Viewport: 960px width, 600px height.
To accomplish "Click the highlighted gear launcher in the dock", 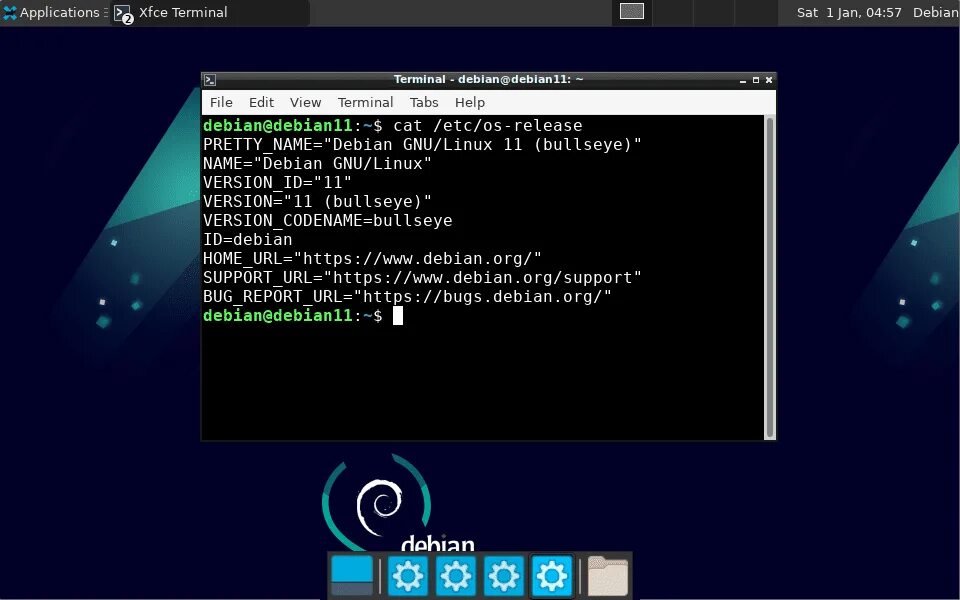I will [x=552, y=576].
